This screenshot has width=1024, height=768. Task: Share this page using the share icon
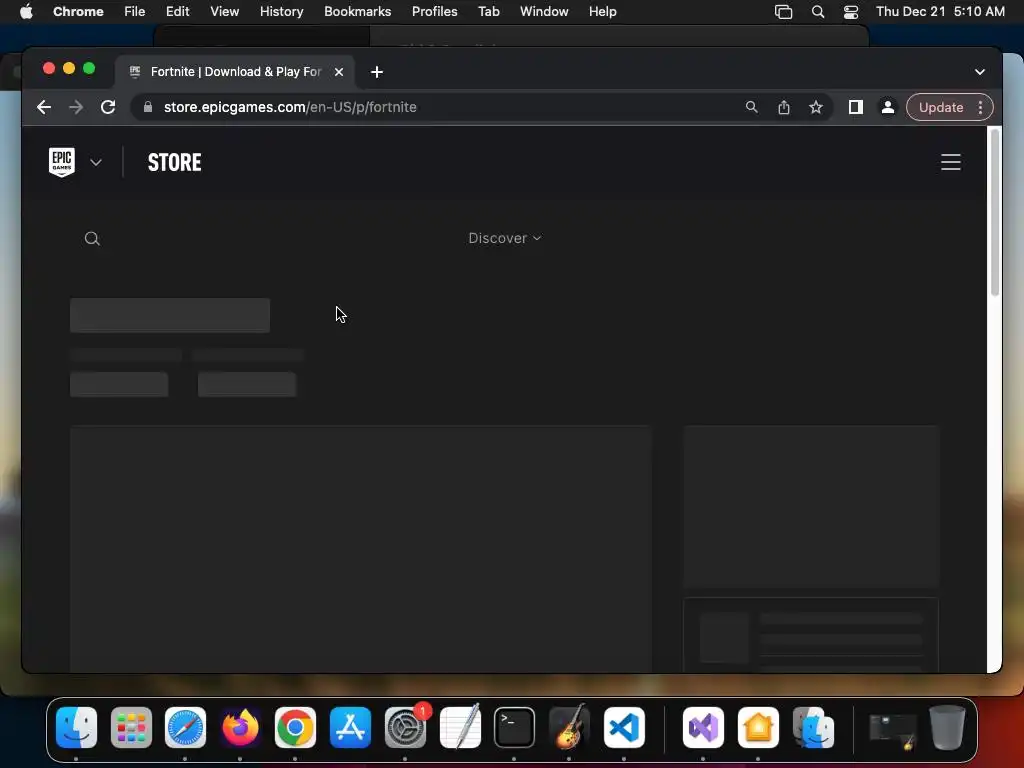[784, 107]
